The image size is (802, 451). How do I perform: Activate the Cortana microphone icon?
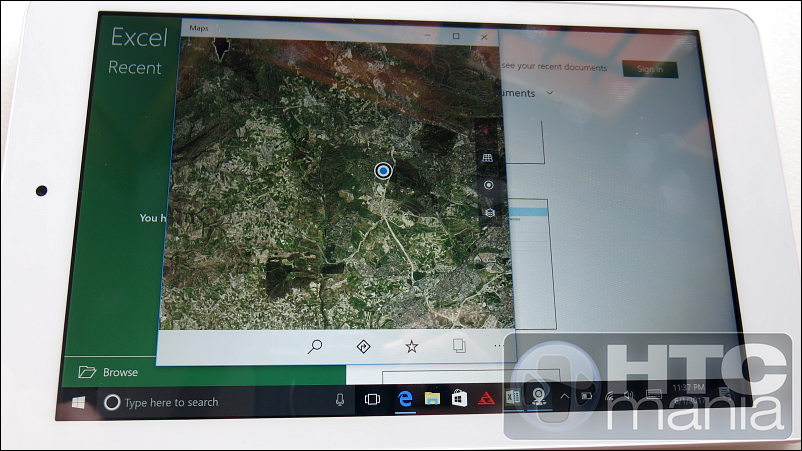340,400
